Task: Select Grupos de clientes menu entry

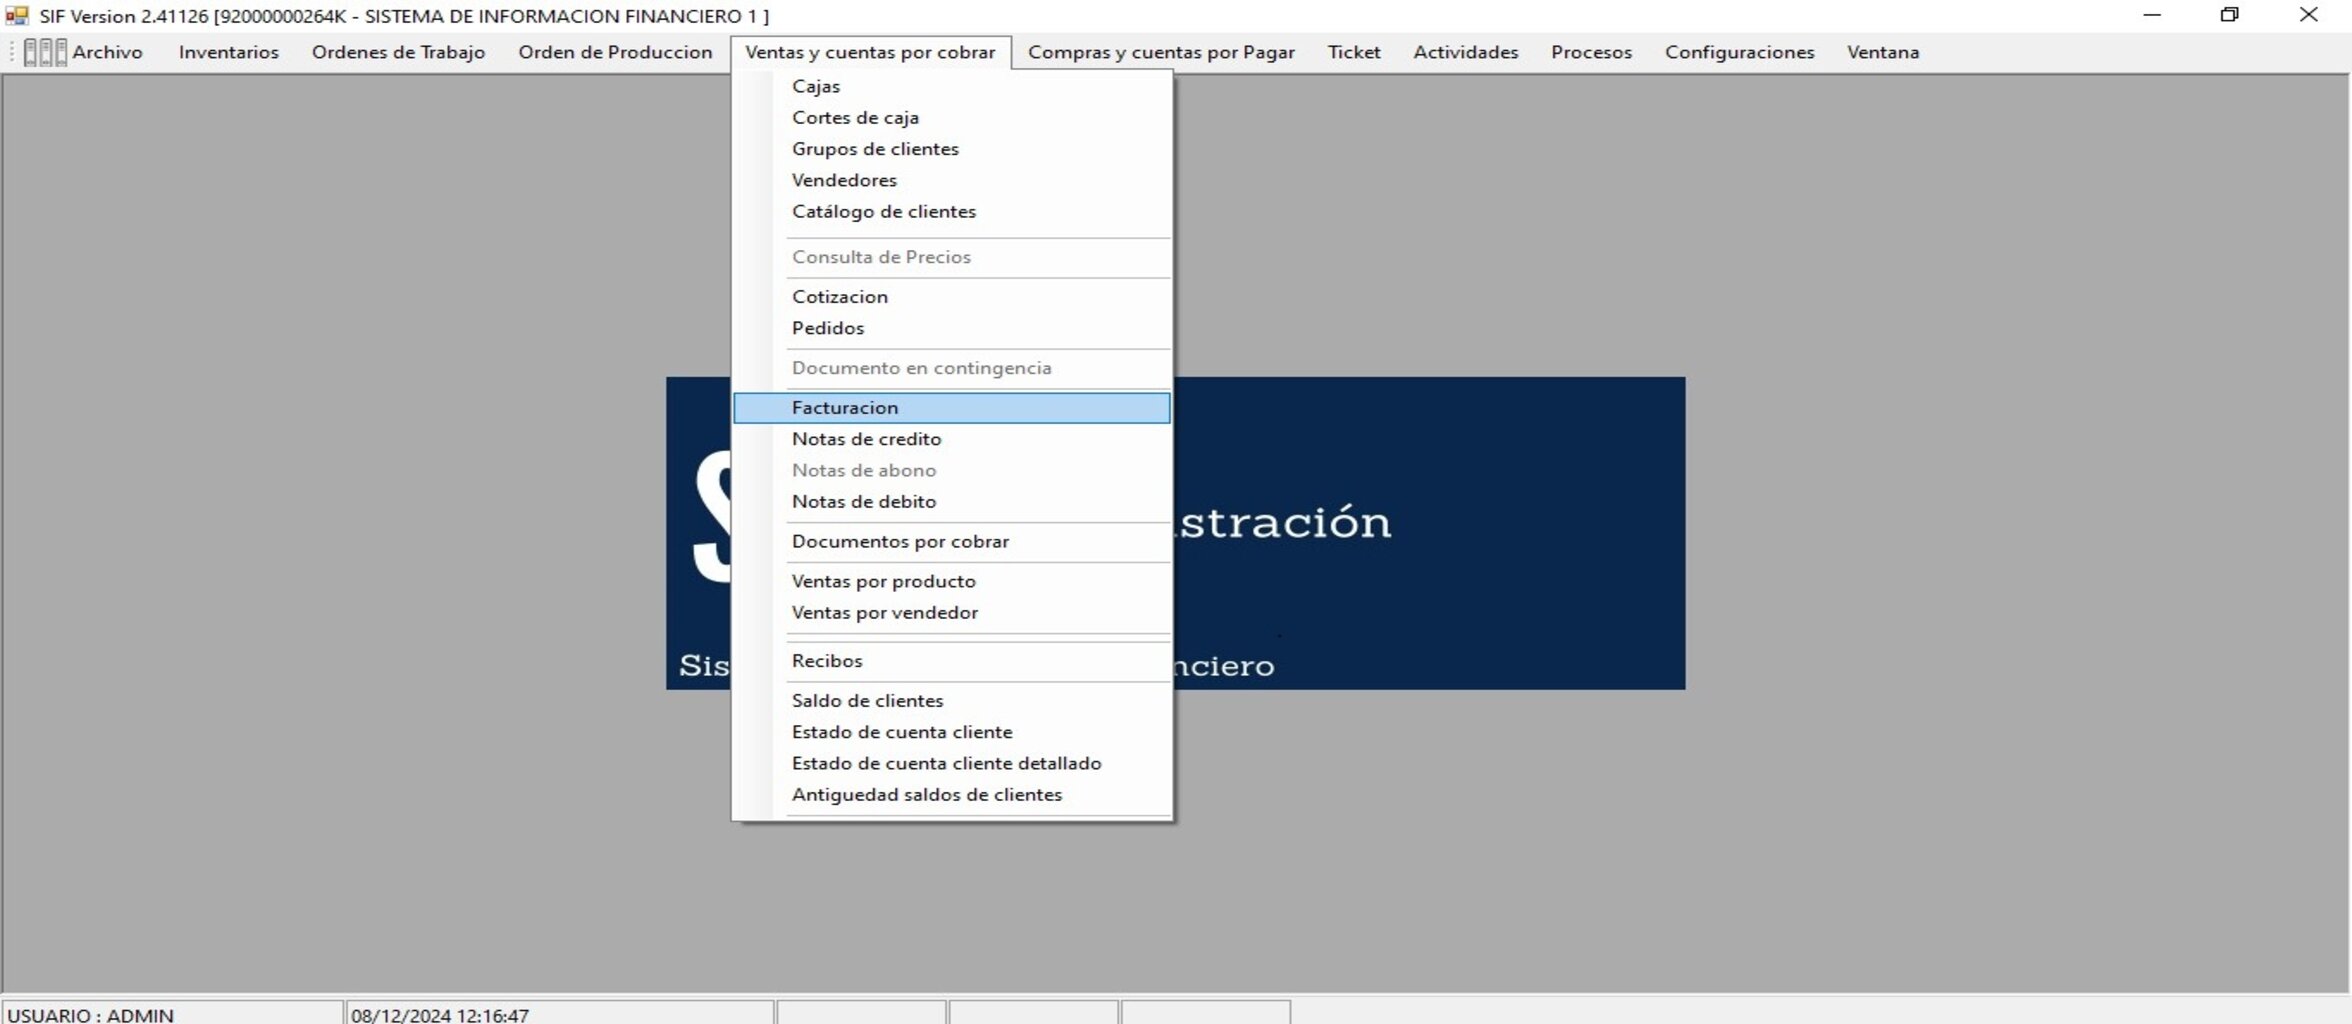Action: pos(952,149)
